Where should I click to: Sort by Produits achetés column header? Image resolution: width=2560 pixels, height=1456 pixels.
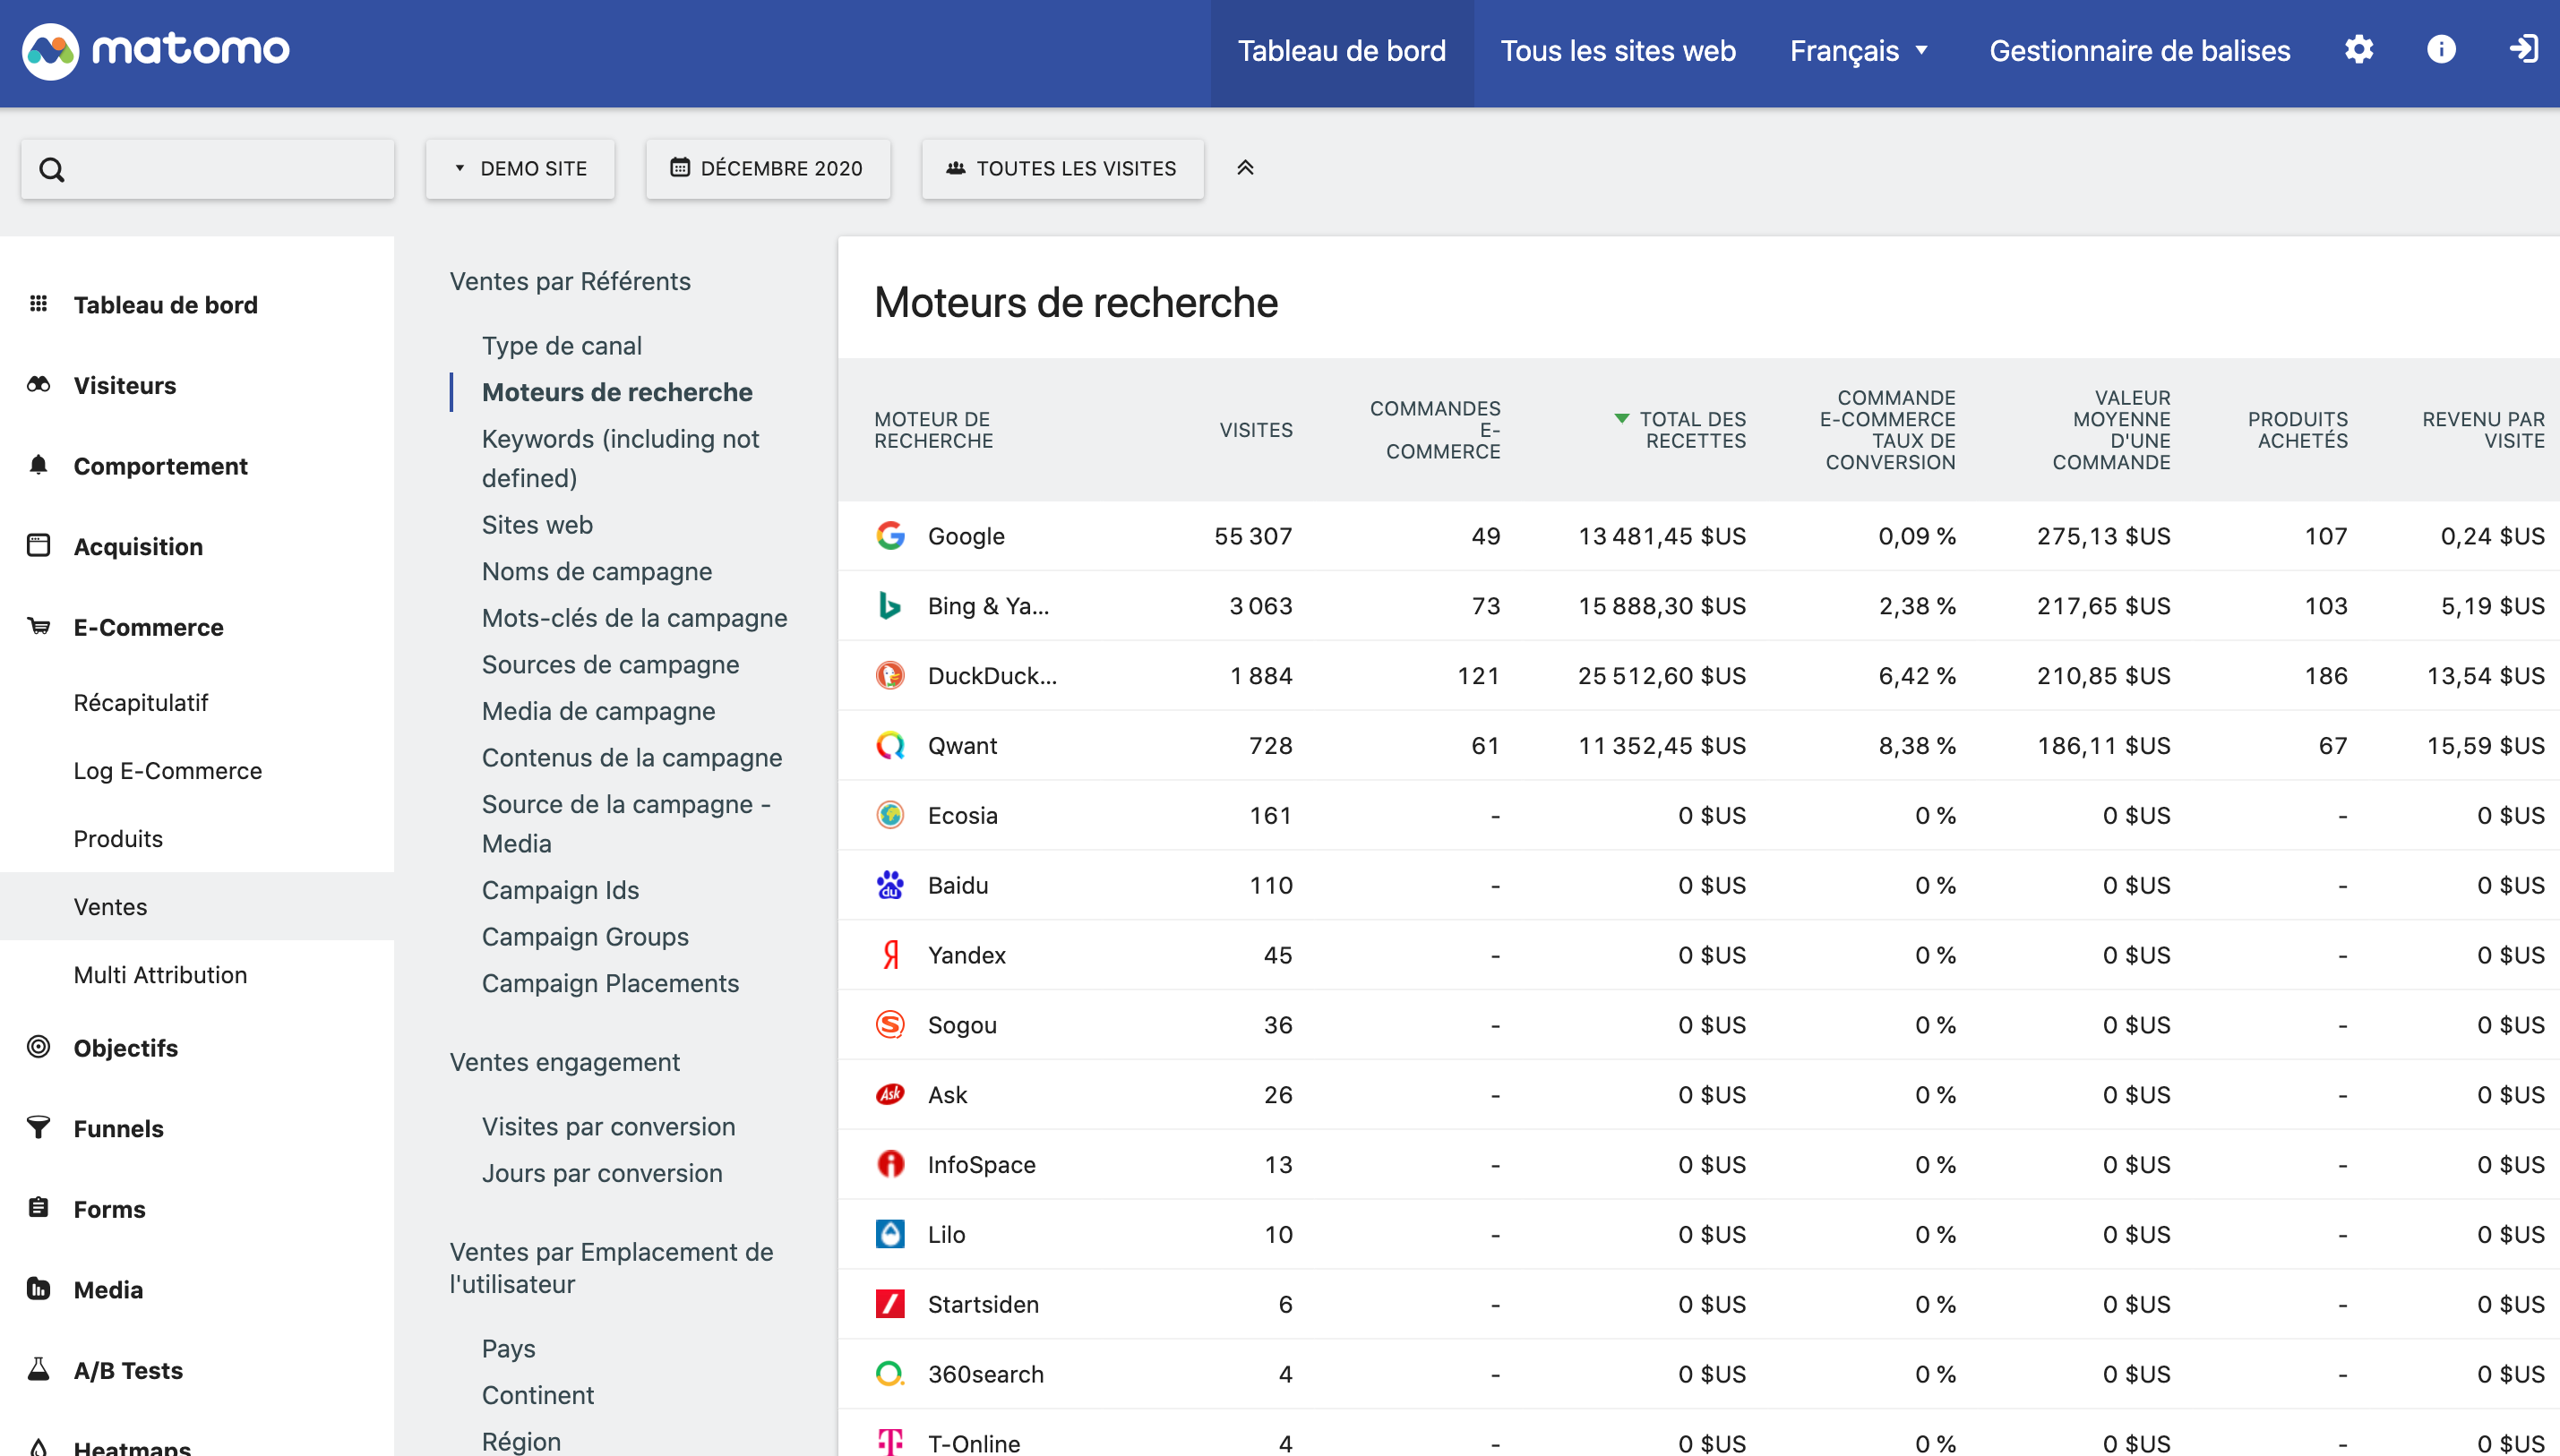point(2297,430)
